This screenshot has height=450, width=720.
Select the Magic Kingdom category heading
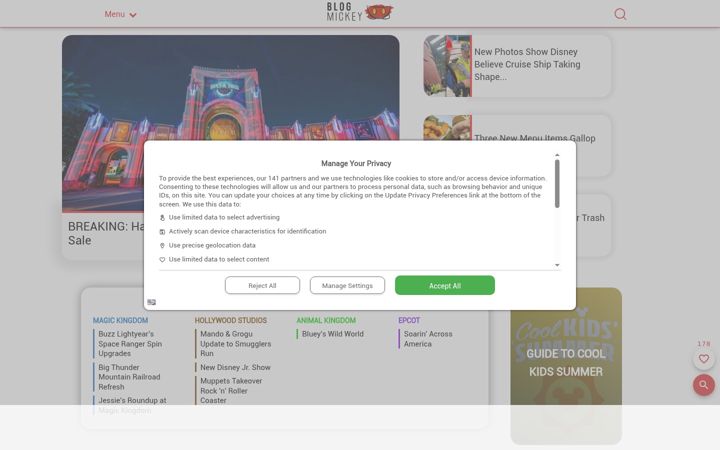pyautogui.click(x=120, y=320)
